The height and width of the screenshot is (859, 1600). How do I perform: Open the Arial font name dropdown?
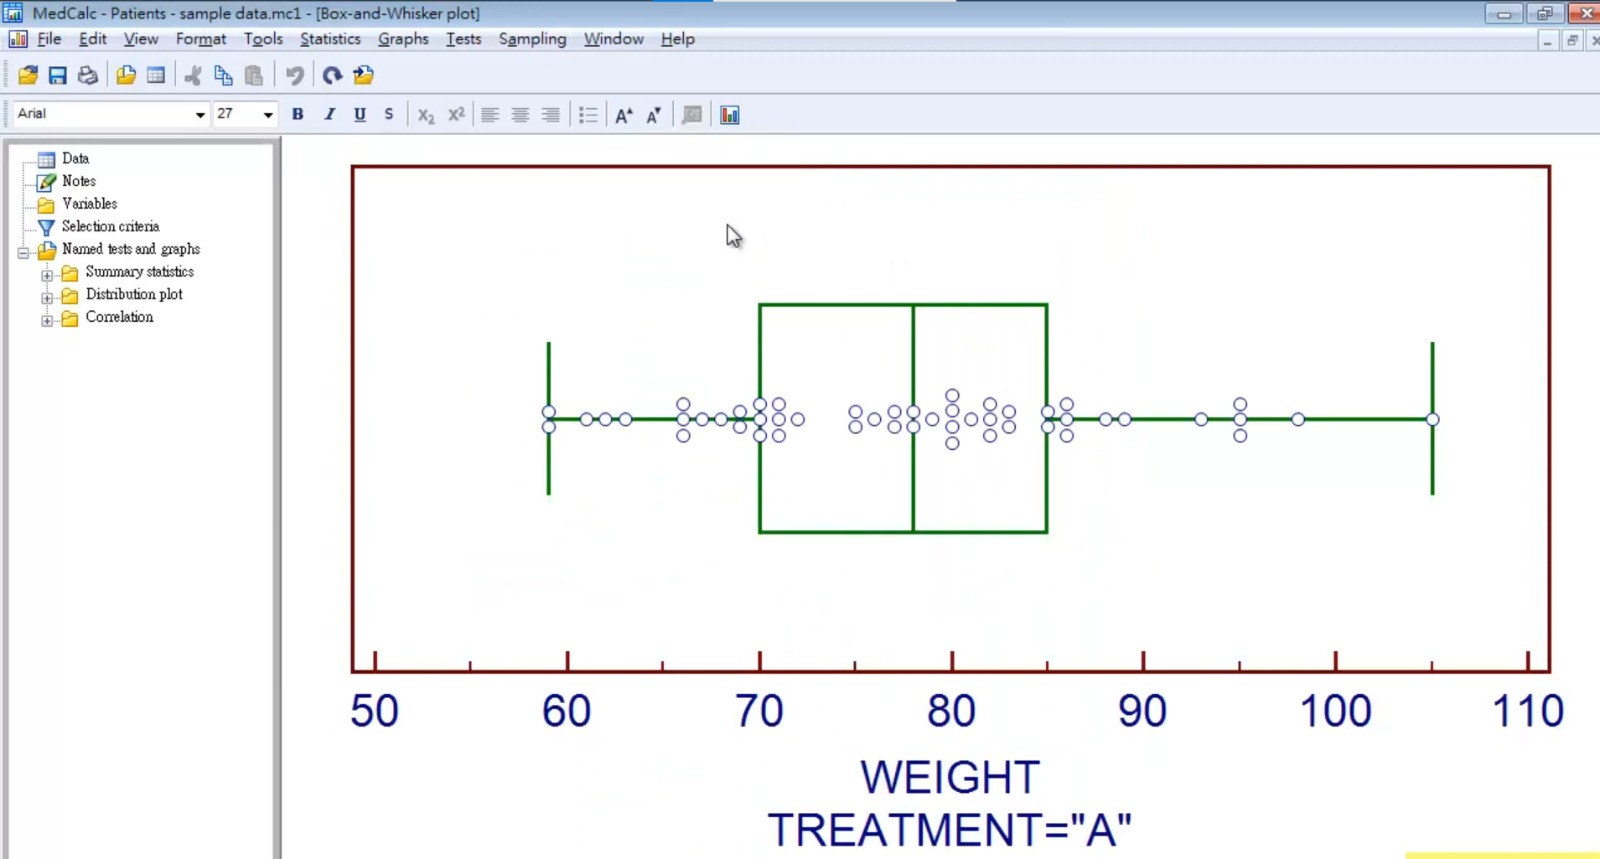[x=200, y=114]
